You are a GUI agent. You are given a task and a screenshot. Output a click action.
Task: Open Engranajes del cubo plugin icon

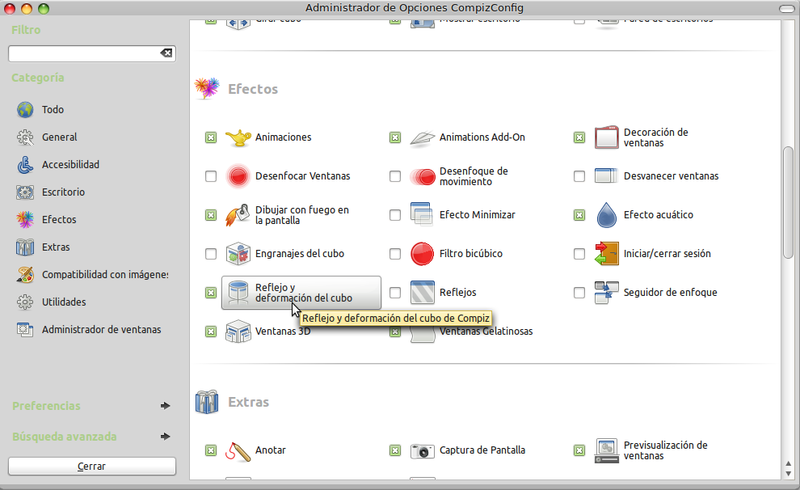238,254
